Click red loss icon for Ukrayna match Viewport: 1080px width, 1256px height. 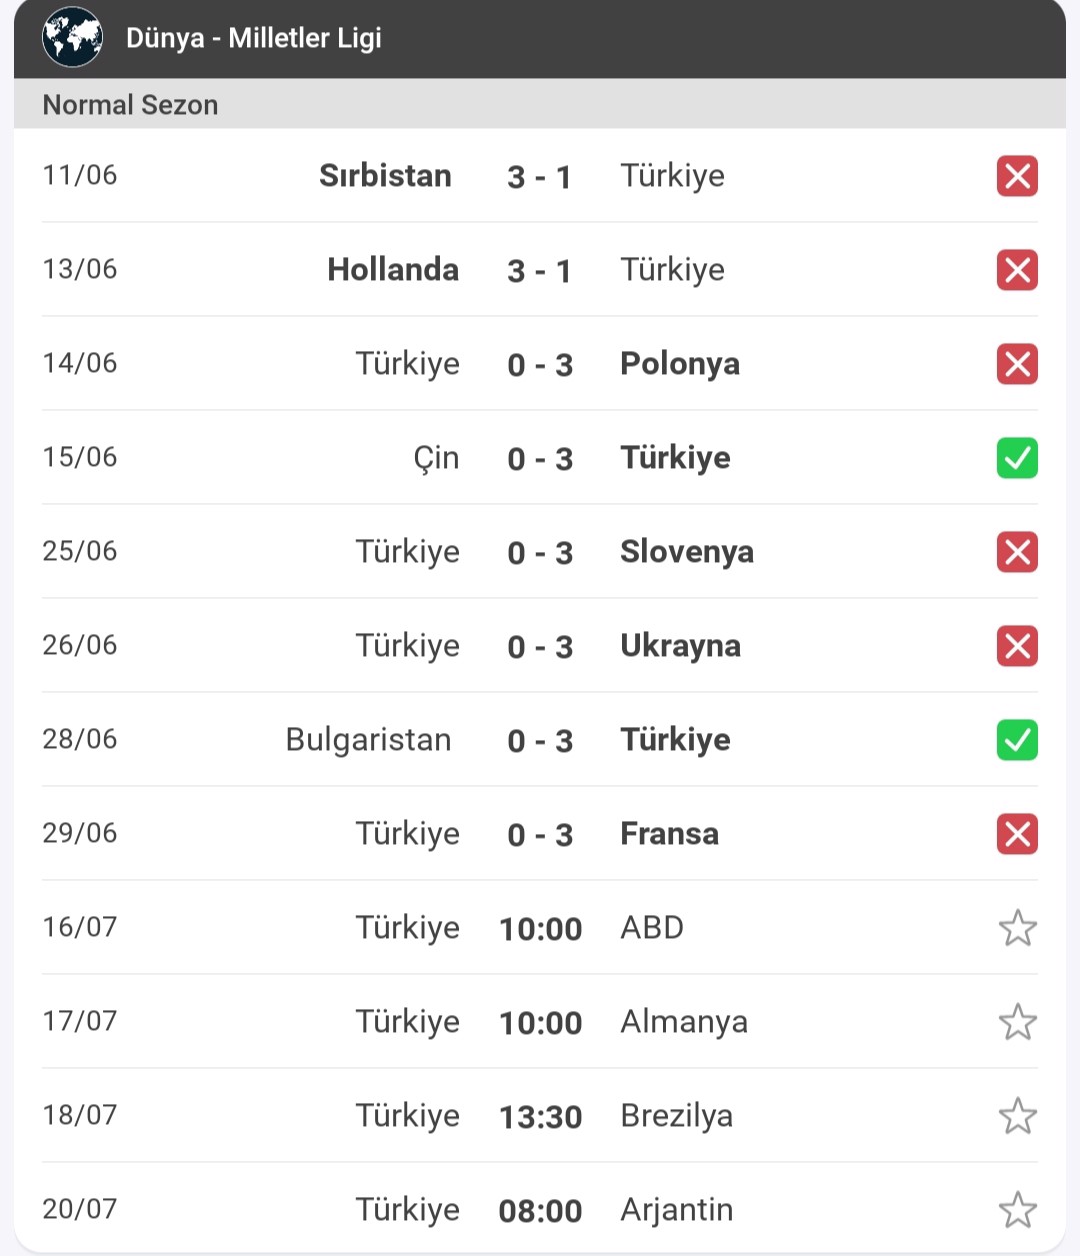click(x=1017, y=646)
